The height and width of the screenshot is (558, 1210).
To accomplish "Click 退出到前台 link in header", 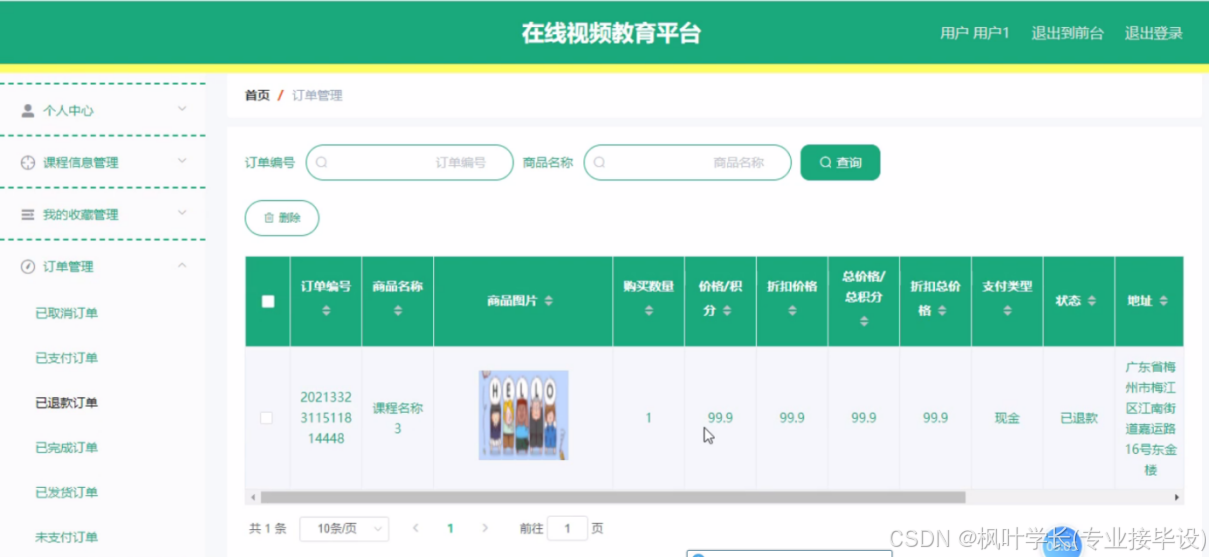I will (1067, 33).
